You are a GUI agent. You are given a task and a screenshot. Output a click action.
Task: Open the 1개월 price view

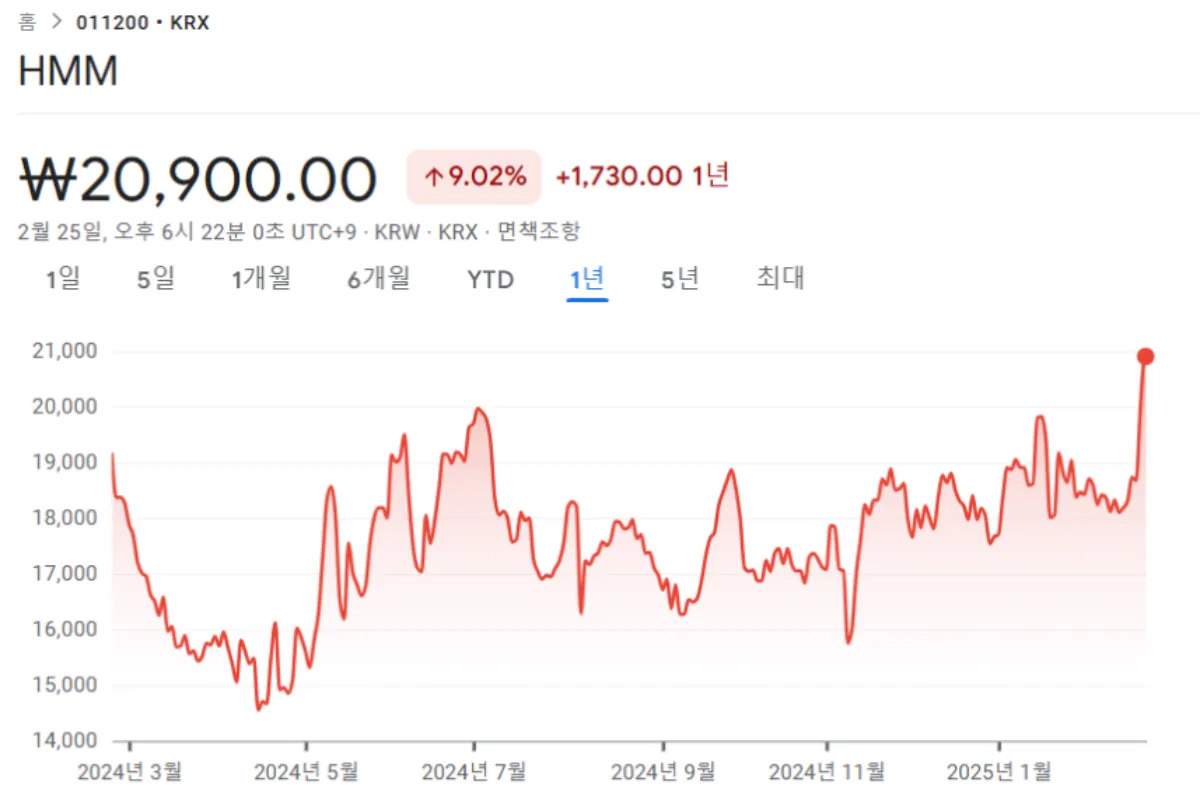(x=262, y=280)
